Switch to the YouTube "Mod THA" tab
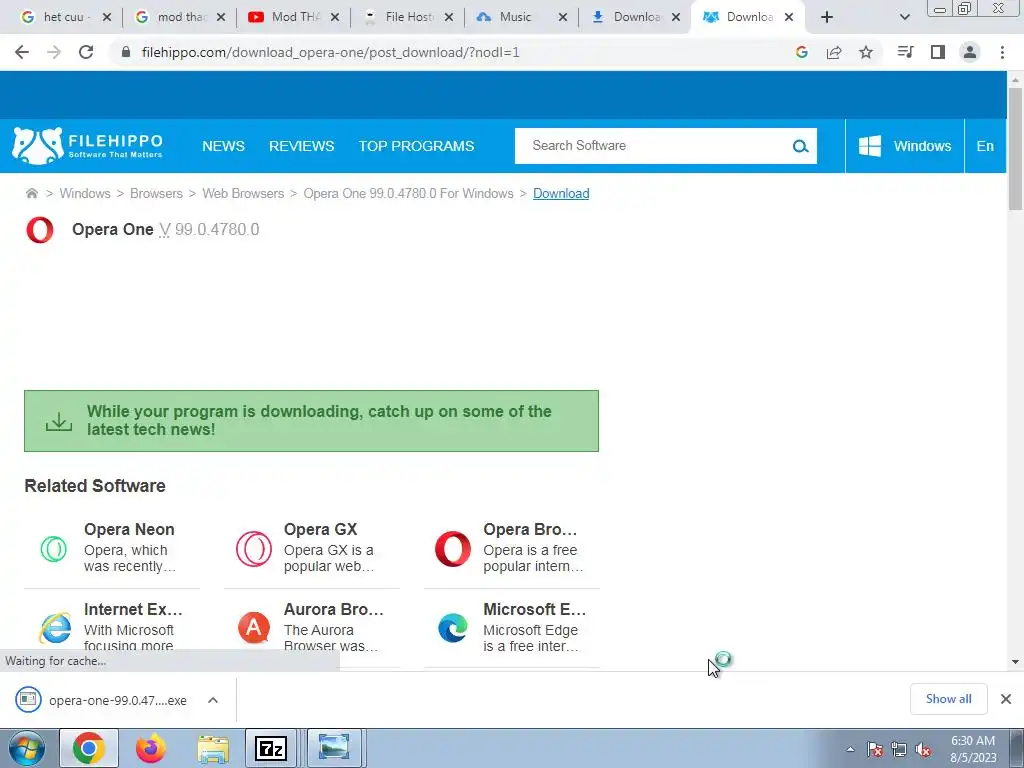 click(x=292, y=17)
